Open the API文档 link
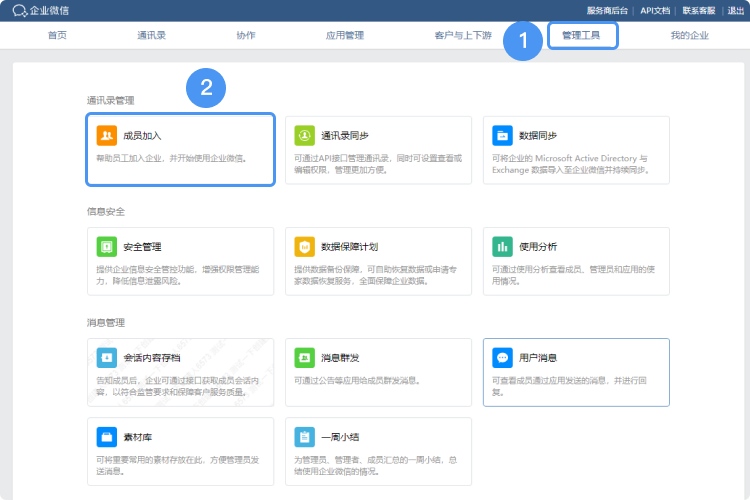 coord(655,11)
